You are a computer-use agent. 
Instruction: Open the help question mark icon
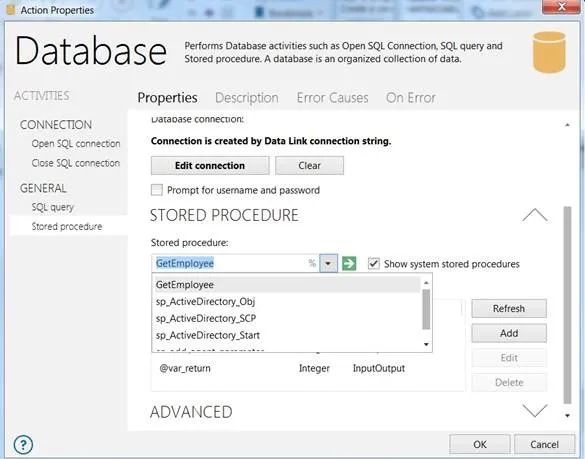click(x=23, y=444)
